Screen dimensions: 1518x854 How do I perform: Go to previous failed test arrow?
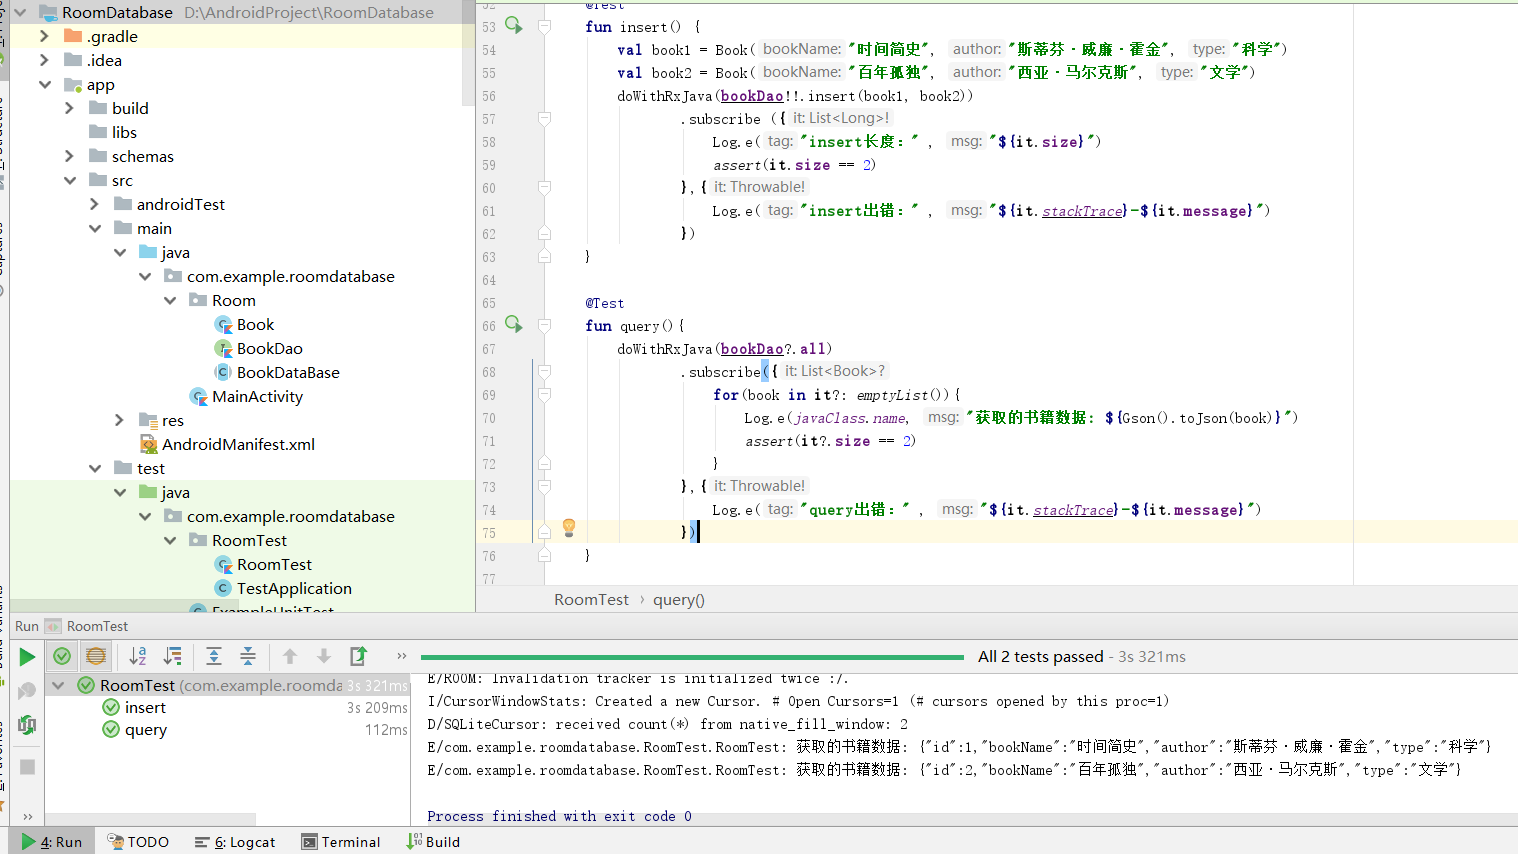pyautogui.click(x=290, y=657)
